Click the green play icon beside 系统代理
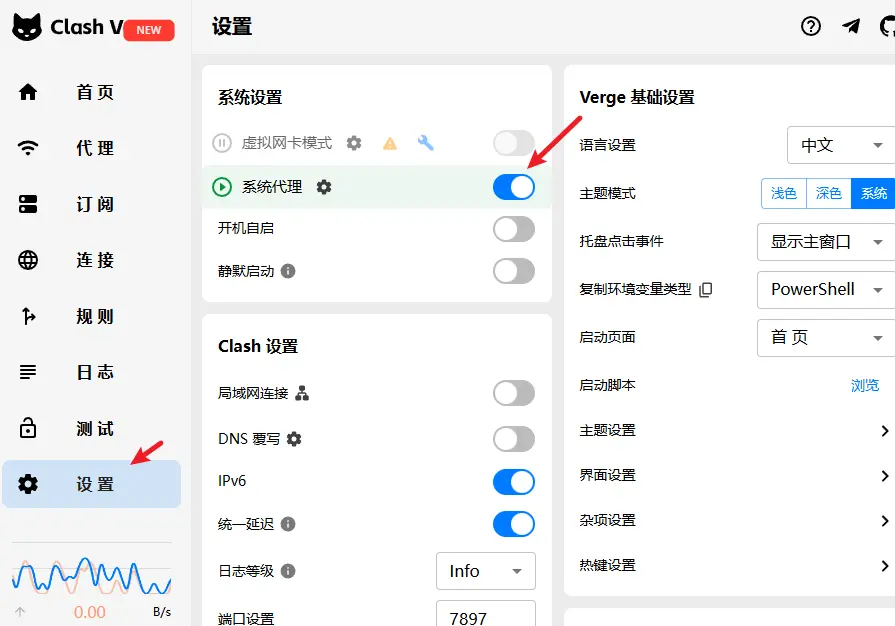895x626 pixels. point(221,187)
